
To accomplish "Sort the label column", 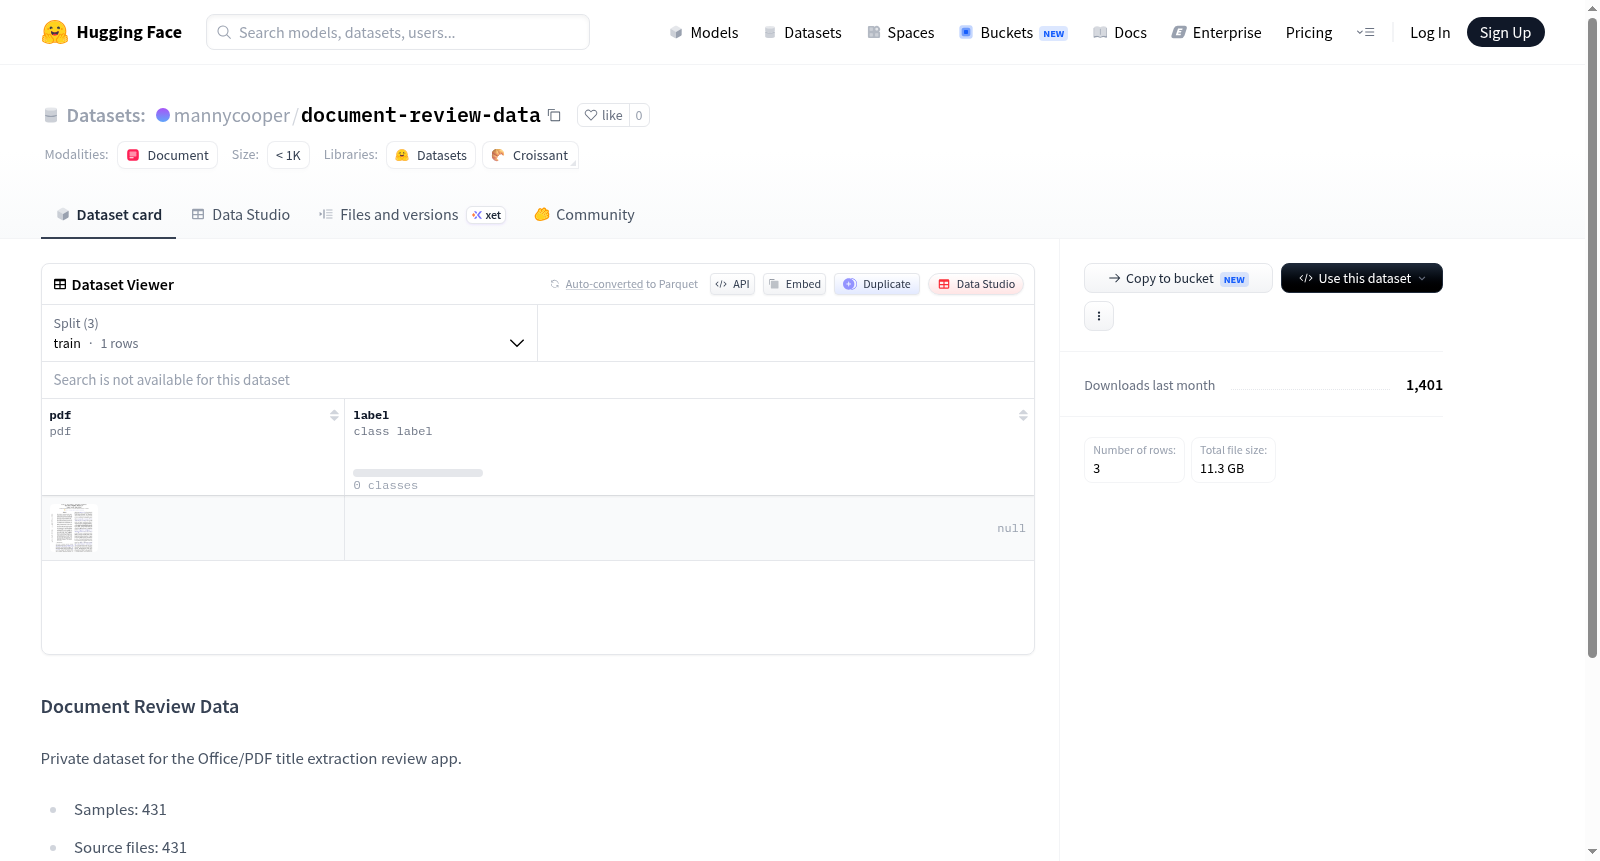I will [1023, 415].
